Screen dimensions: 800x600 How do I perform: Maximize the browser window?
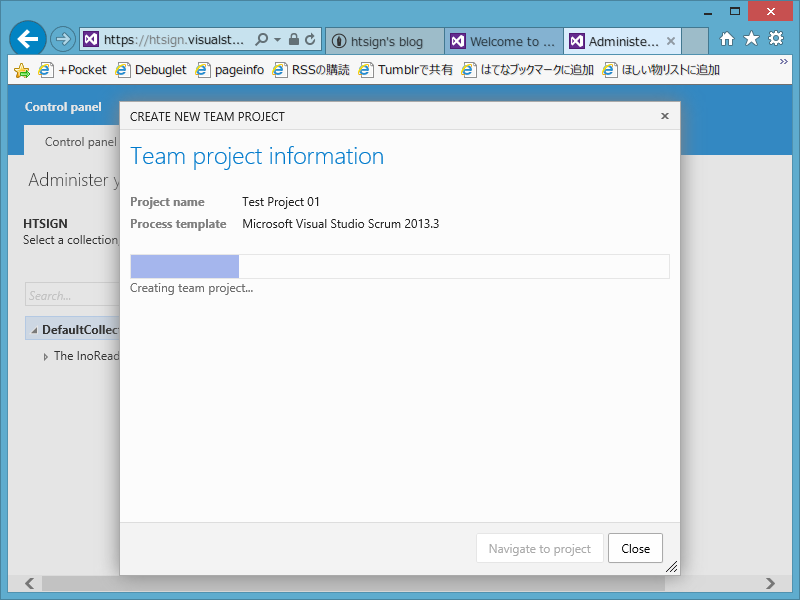click(x=735, y=11)
